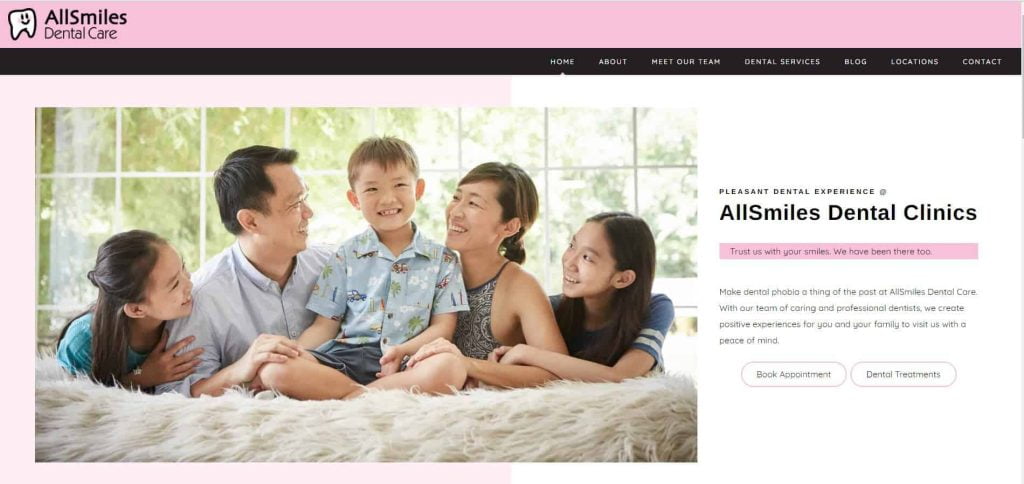
Task: Click the 'Pleasant Dental Experience @' tagline
Action: [x=803, y=191]
